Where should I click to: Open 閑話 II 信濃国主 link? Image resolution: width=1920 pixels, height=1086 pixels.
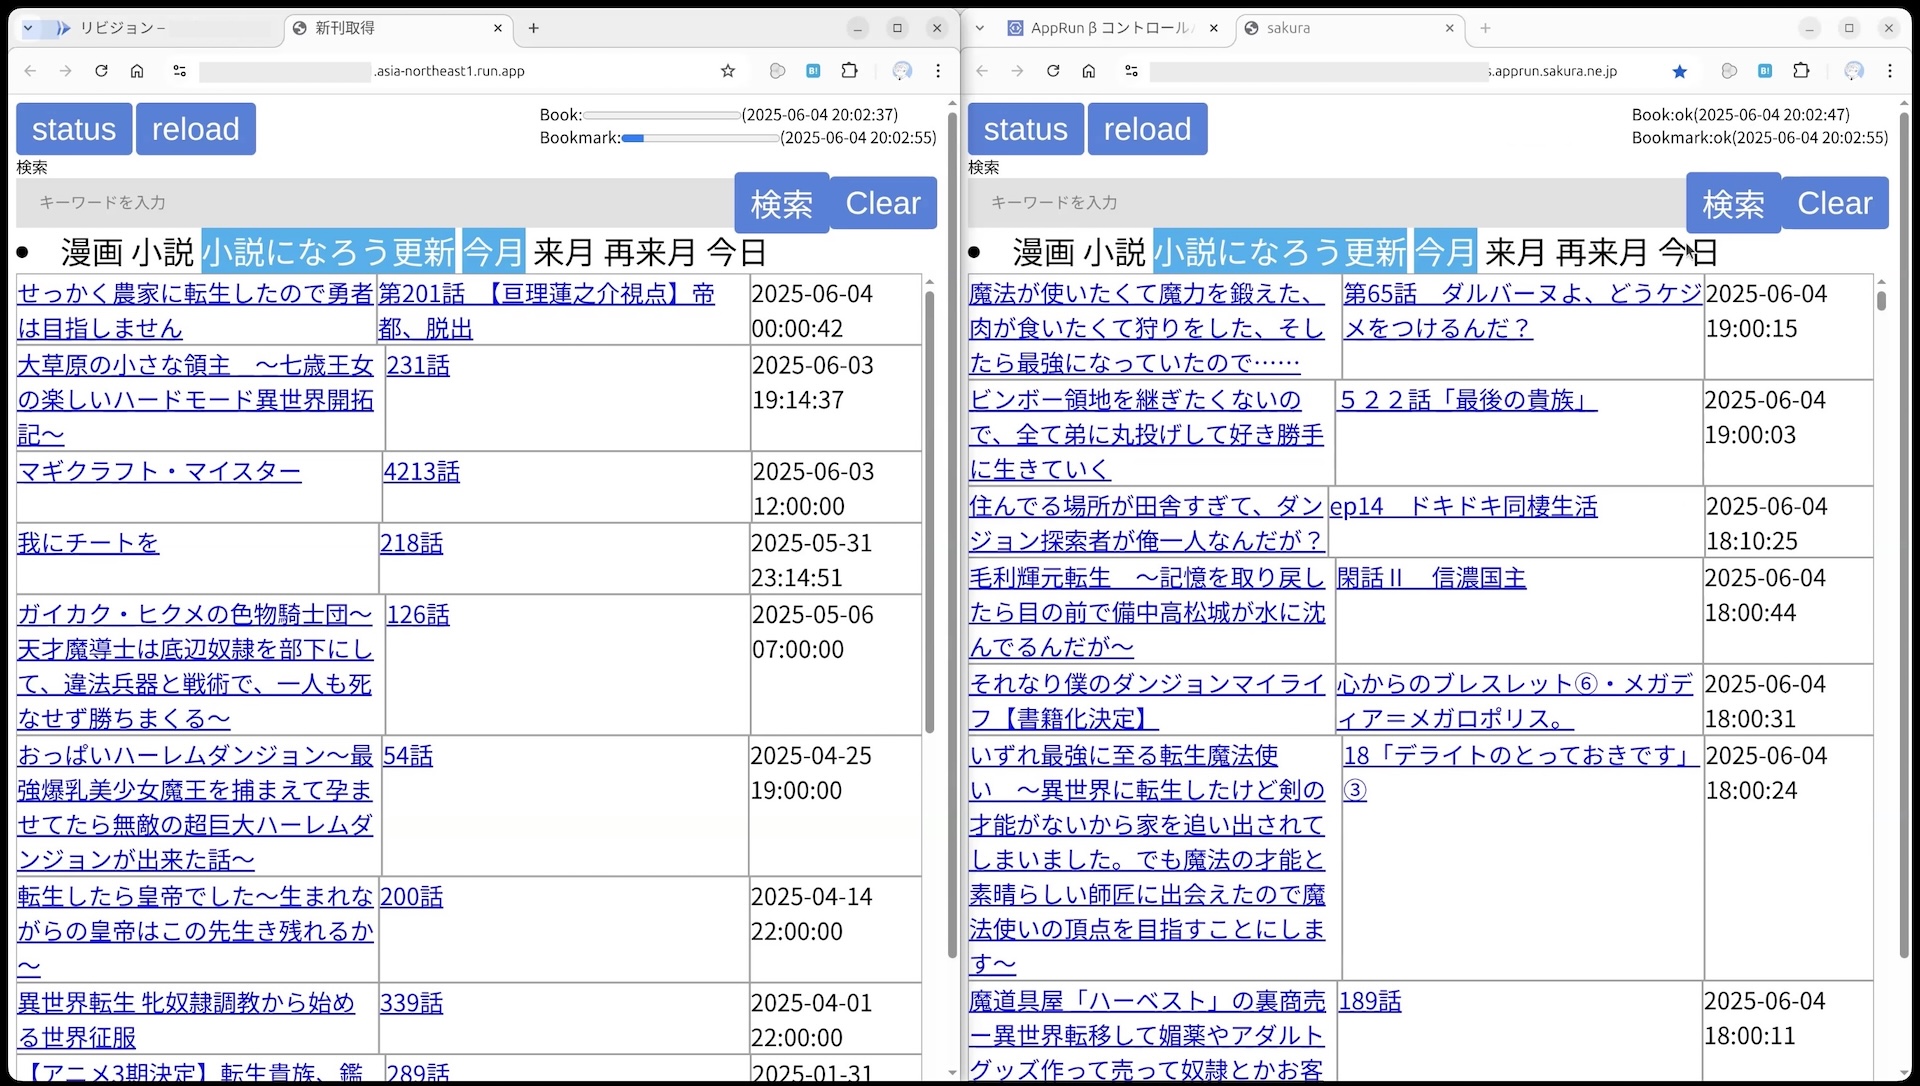point(1432,578)
